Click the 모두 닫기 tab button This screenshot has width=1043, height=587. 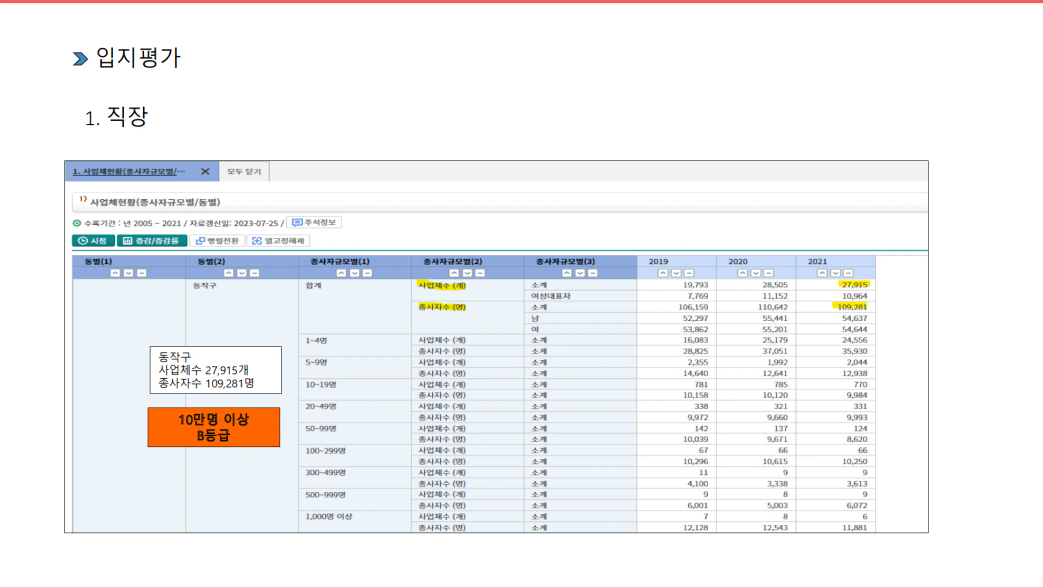(244, 172)
